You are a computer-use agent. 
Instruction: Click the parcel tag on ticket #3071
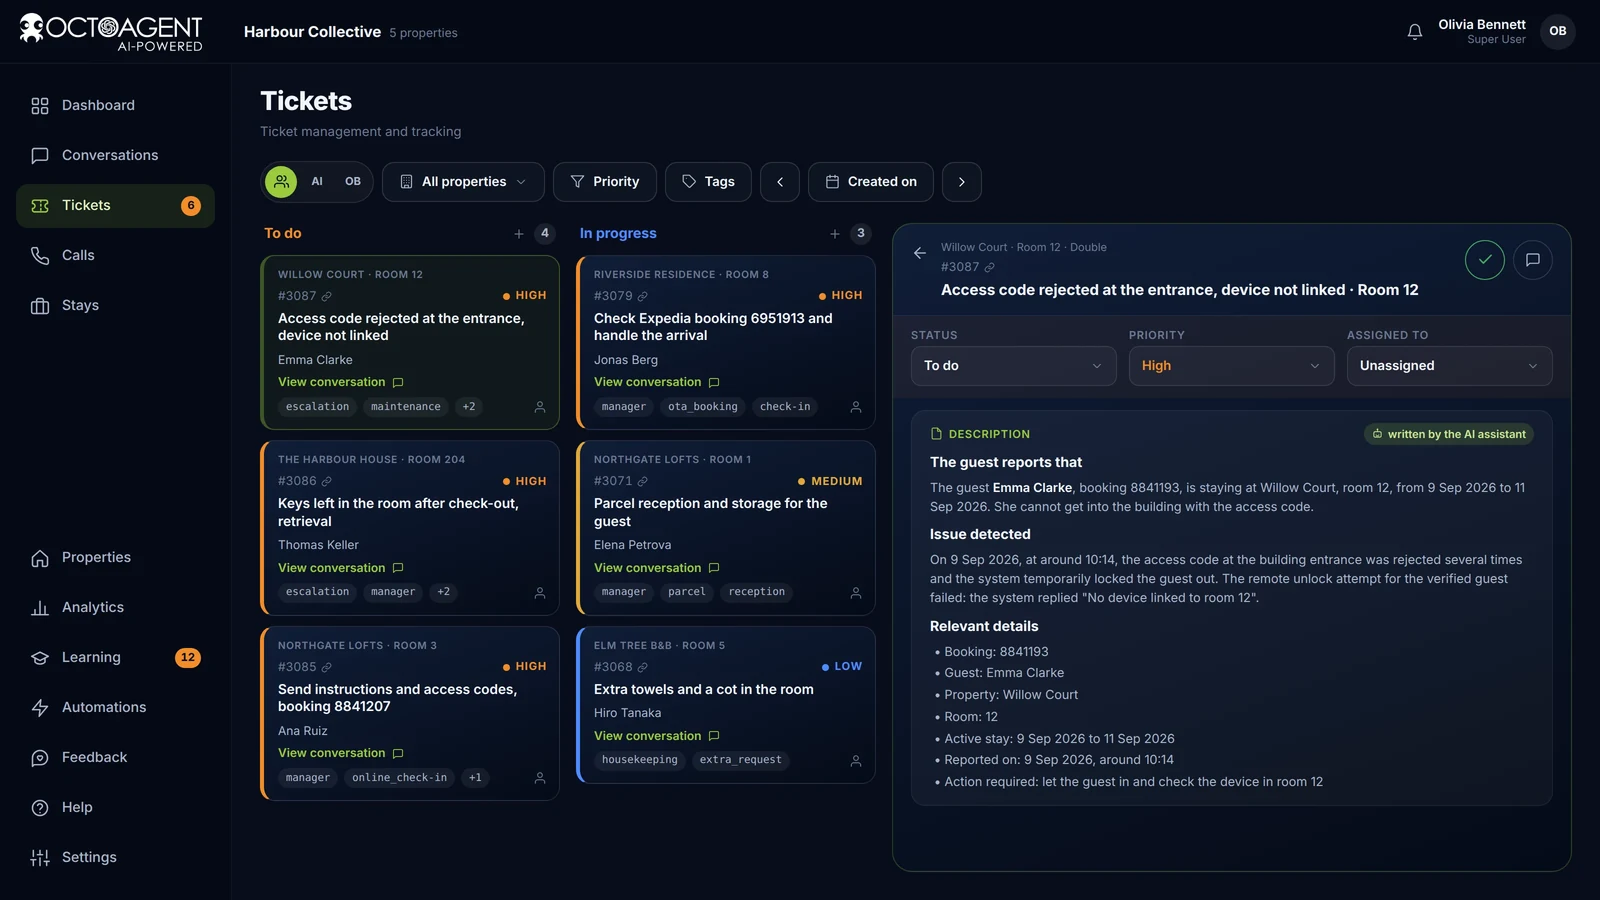(687, 592)
